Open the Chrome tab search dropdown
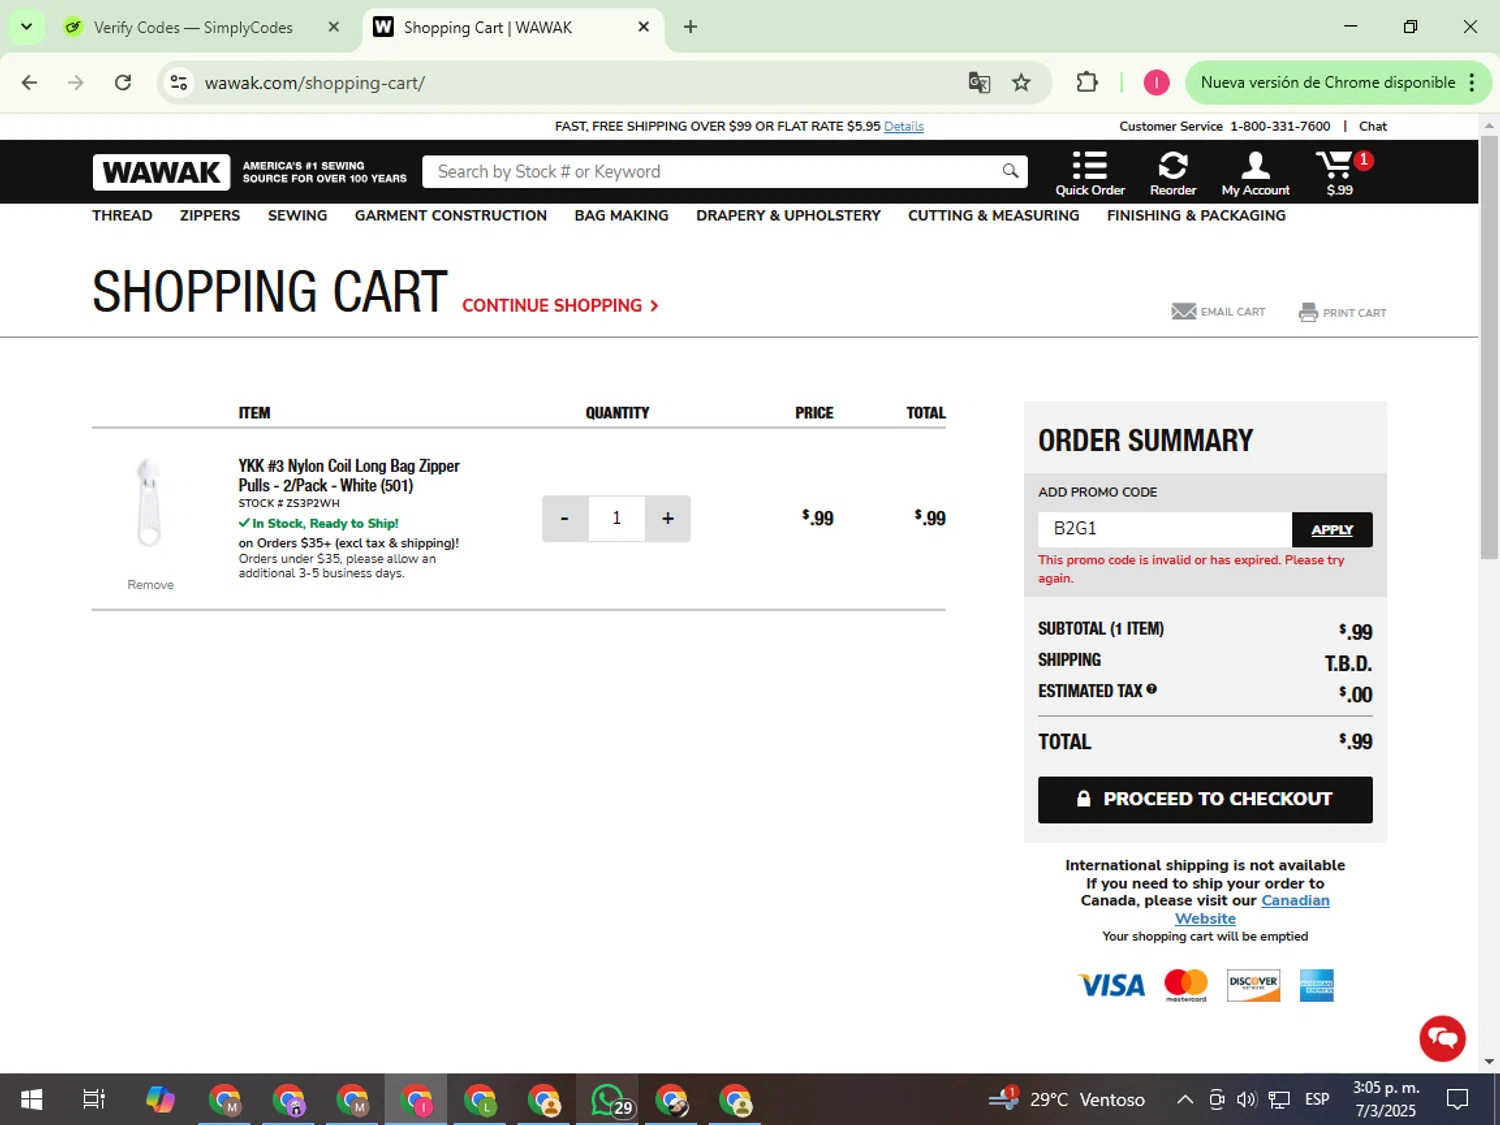Image resolution: width=1500 pixels, height=1125 pixels. coord(26,27)
